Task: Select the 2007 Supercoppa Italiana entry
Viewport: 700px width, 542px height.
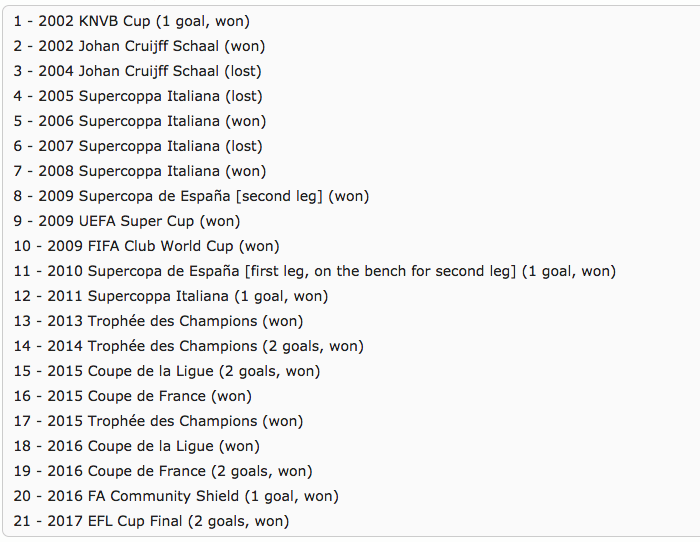Action: coord(138,146)
